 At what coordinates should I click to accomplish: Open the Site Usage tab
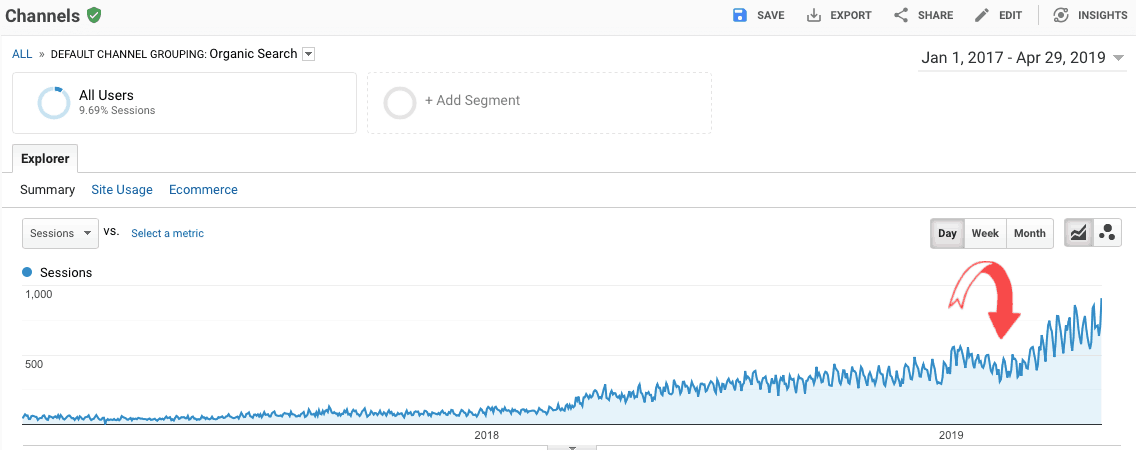[x=122, y=189]
